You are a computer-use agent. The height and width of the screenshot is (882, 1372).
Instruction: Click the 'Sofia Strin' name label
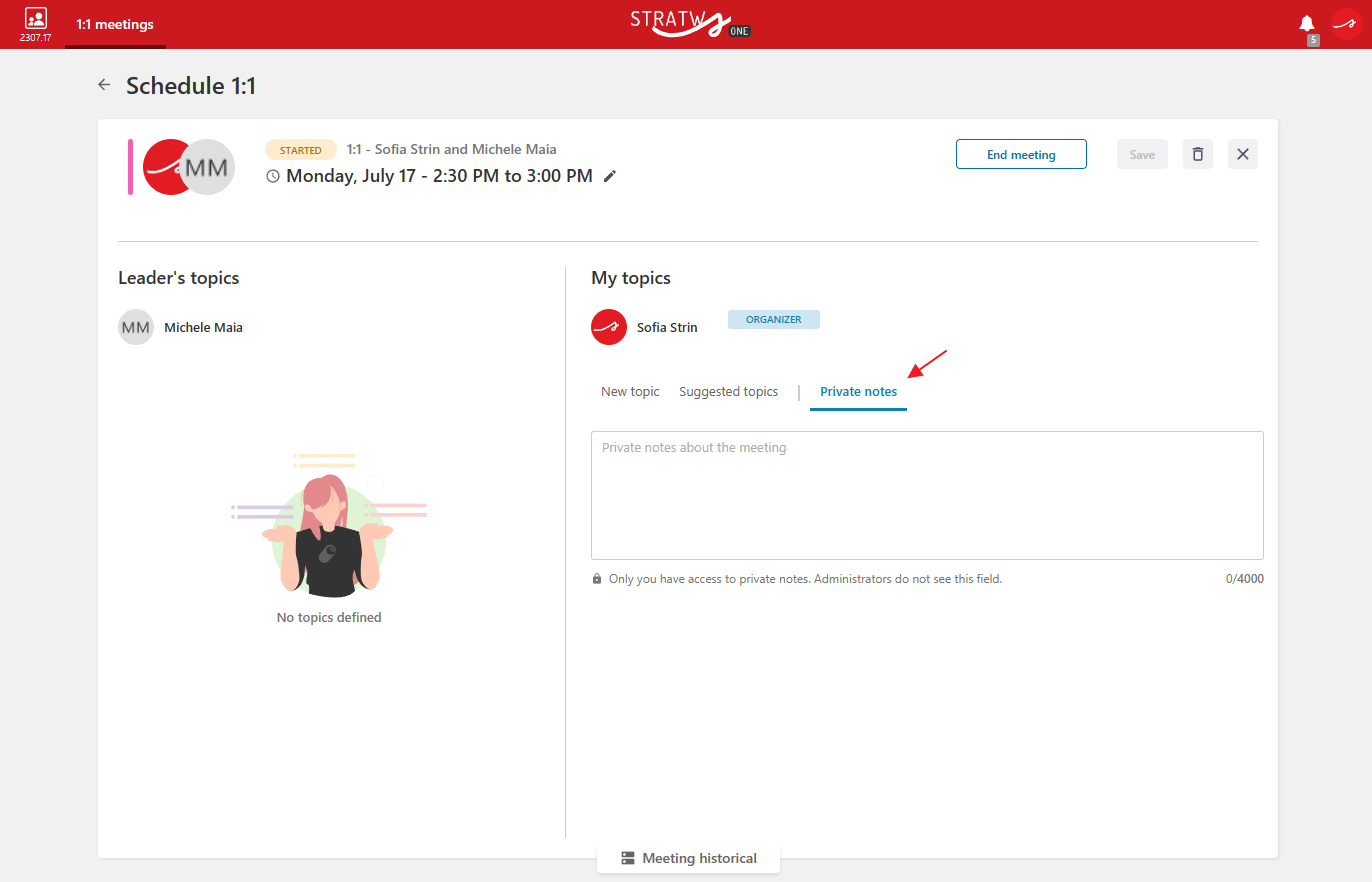(667, 327)
